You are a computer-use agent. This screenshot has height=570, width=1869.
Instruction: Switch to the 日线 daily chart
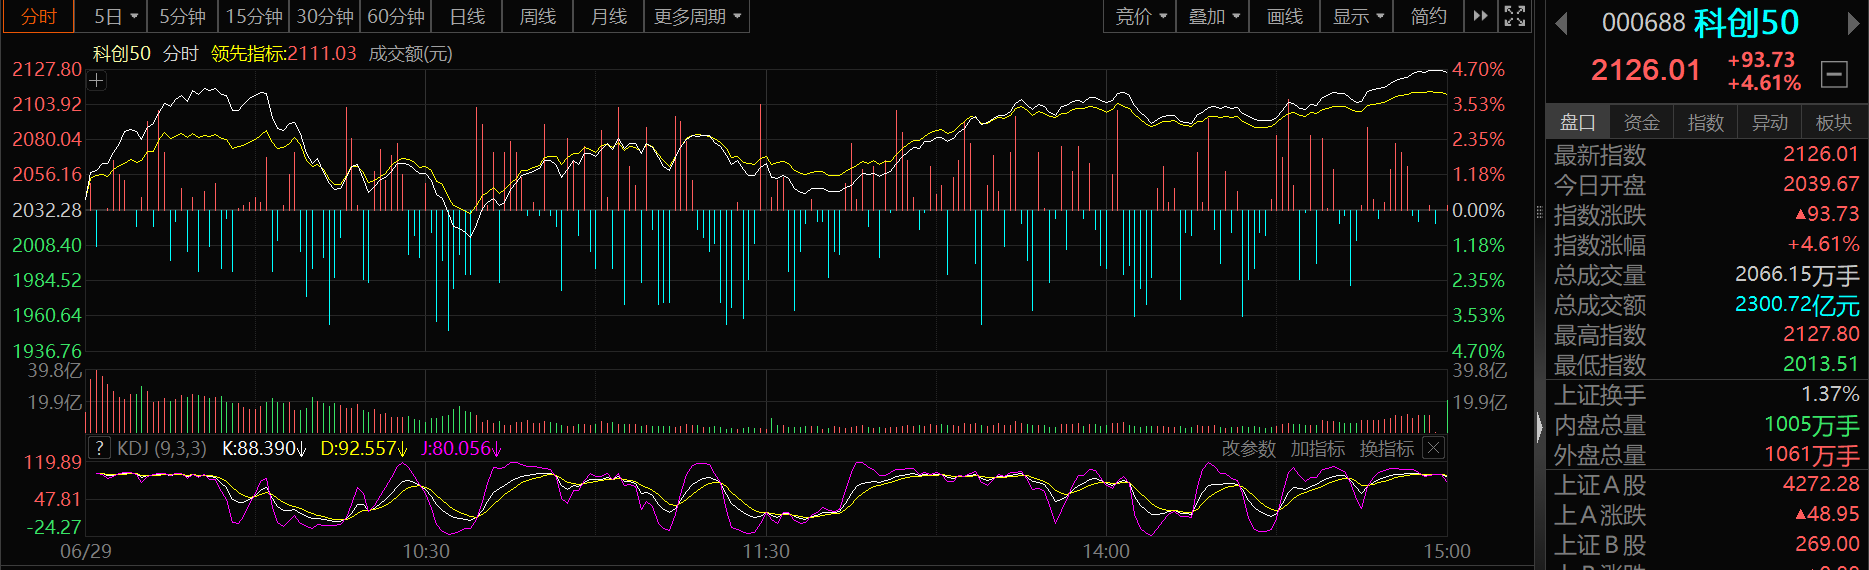(467, 16)
